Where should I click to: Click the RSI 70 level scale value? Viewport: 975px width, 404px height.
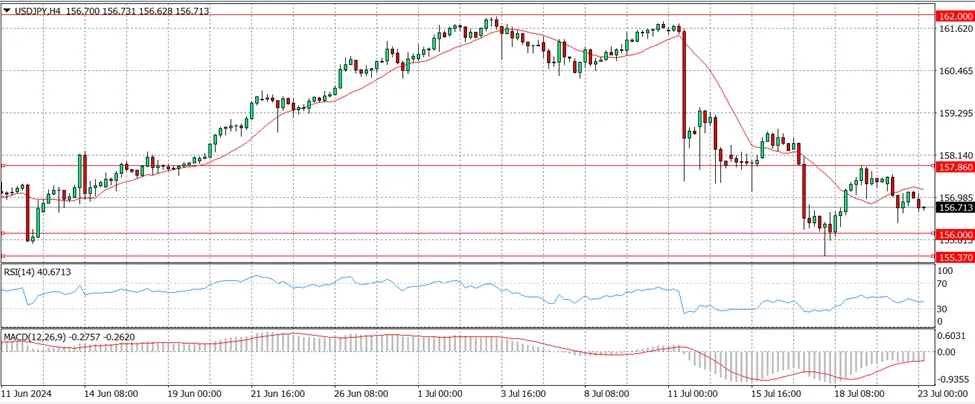(x=945, y=284)
